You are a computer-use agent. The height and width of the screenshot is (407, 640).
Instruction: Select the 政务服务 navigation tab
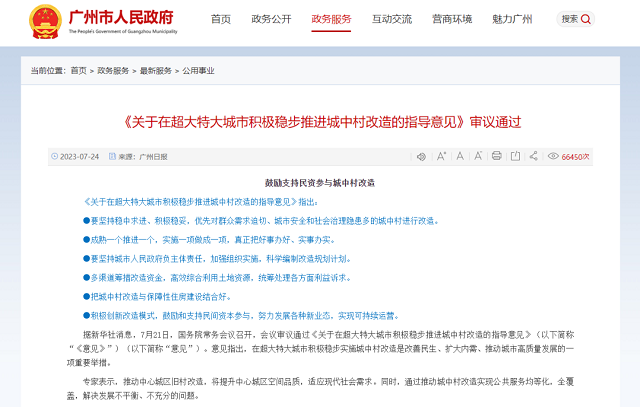click(331, 19)
